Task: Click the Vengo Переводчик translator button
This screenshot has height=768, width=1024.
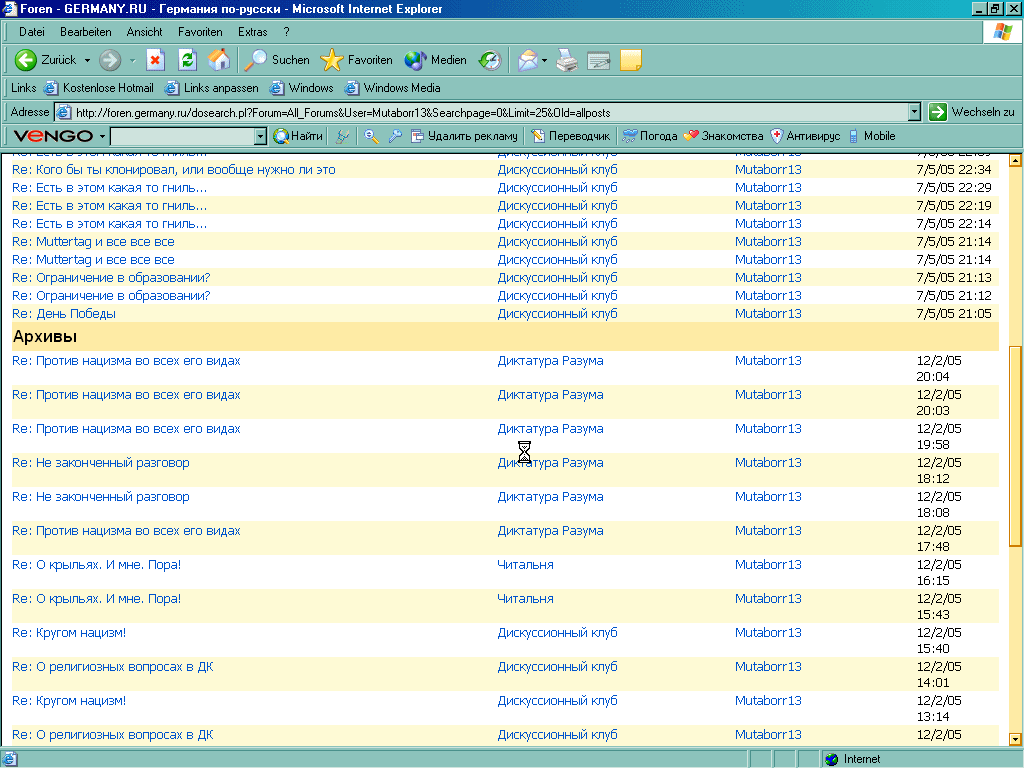Action: 570,136
